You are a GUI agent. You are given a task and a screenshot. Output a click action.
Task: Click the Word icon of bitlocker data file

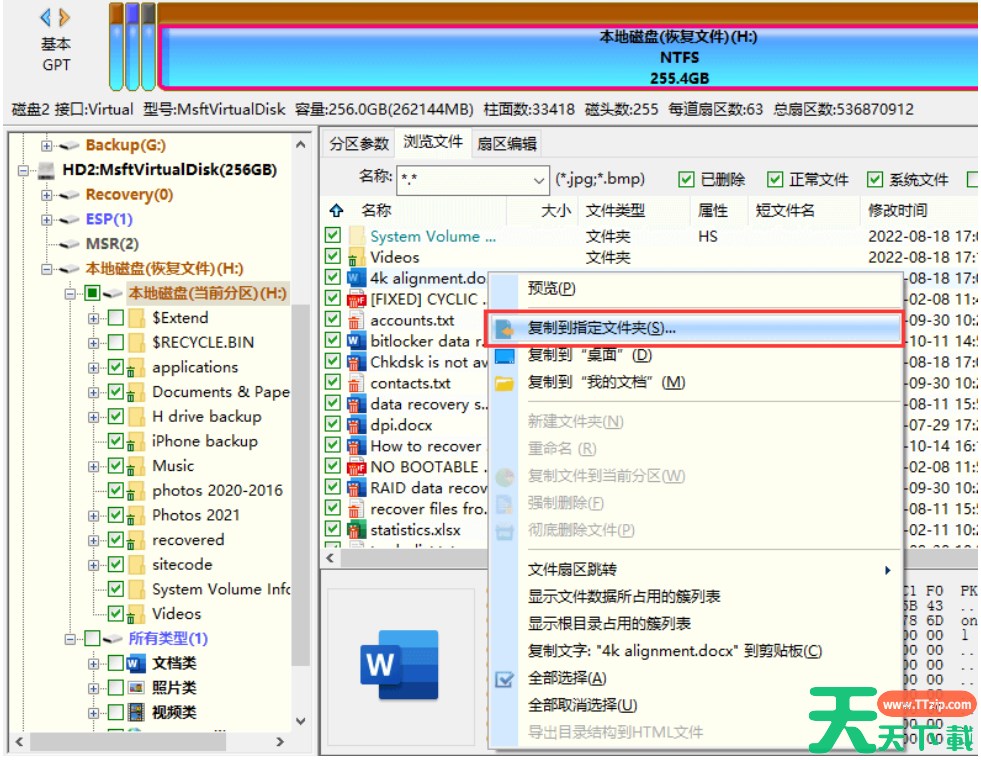[356, 341]
